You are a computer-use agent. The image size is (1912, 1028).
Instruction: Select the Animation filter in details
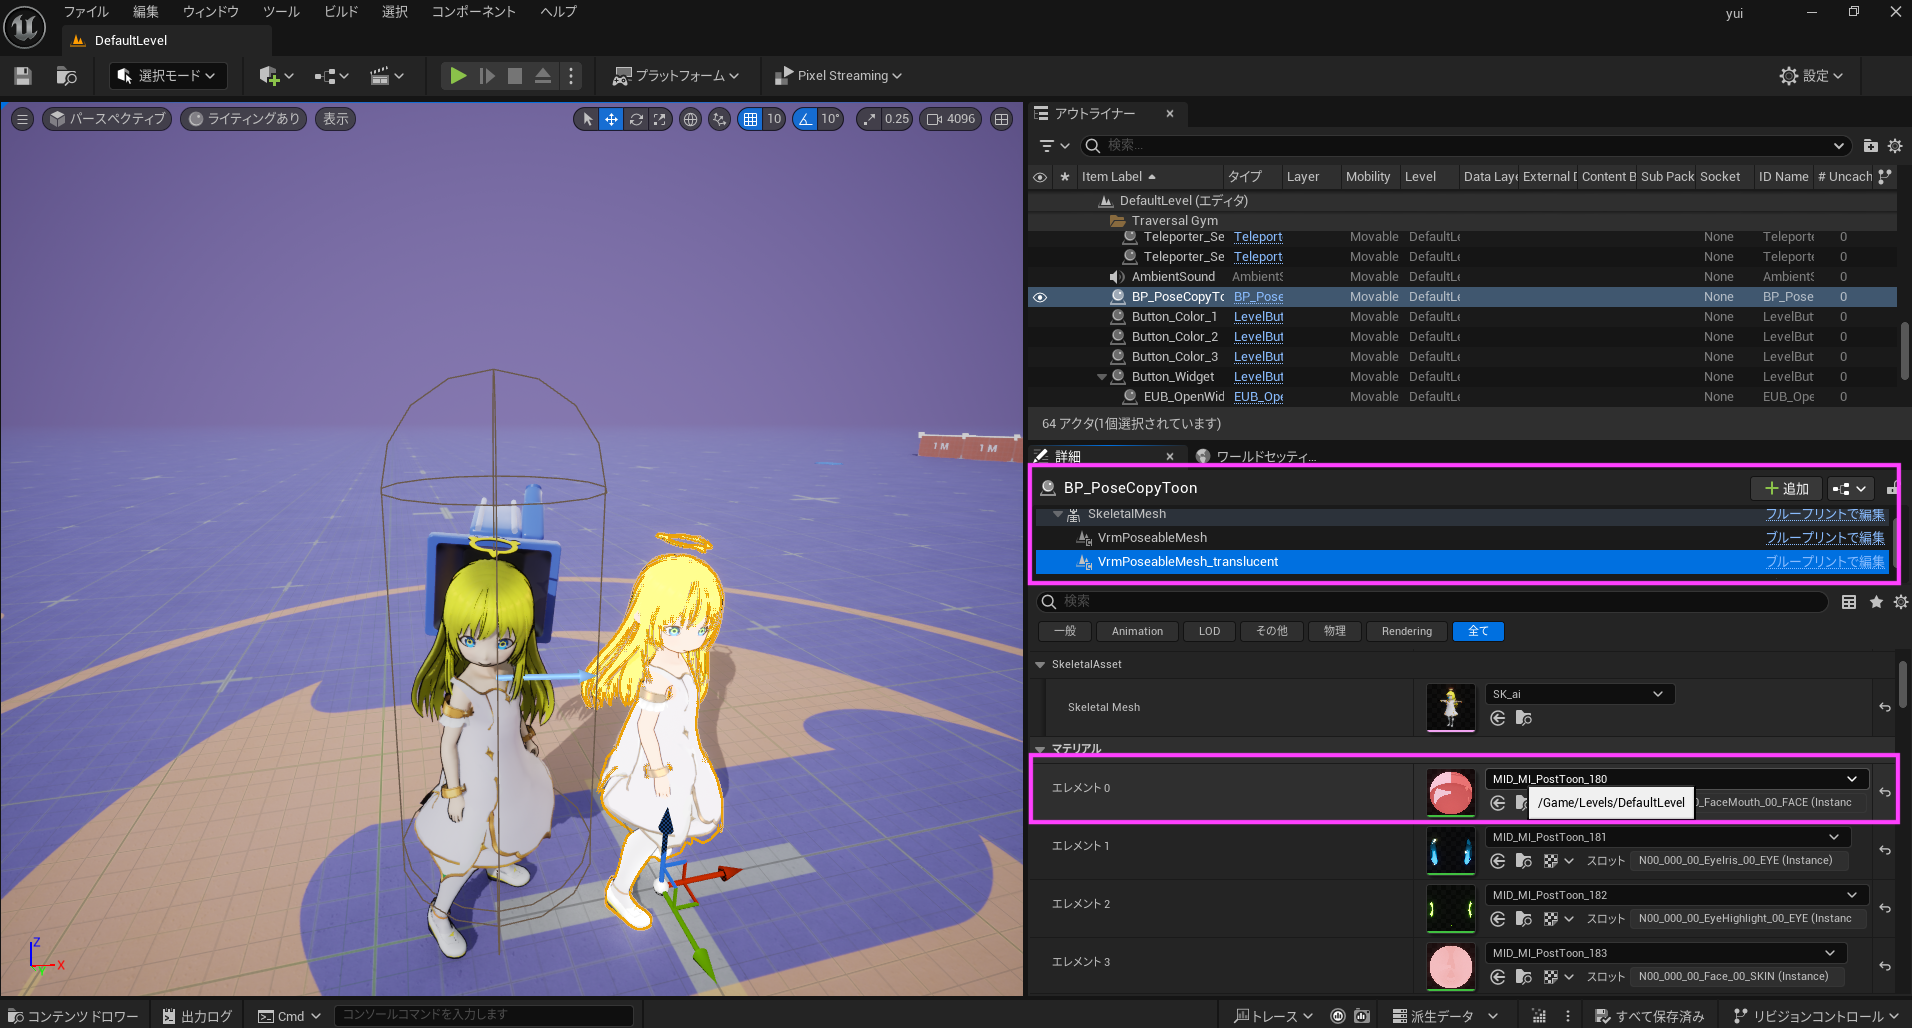pos(1137,632)
